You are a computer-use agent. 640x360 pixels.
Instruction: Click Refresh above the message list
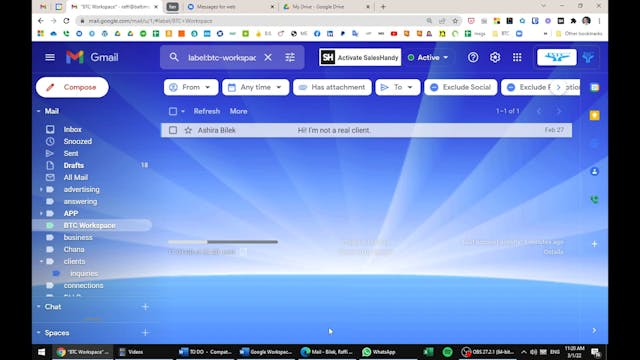(x=207, y=111)
